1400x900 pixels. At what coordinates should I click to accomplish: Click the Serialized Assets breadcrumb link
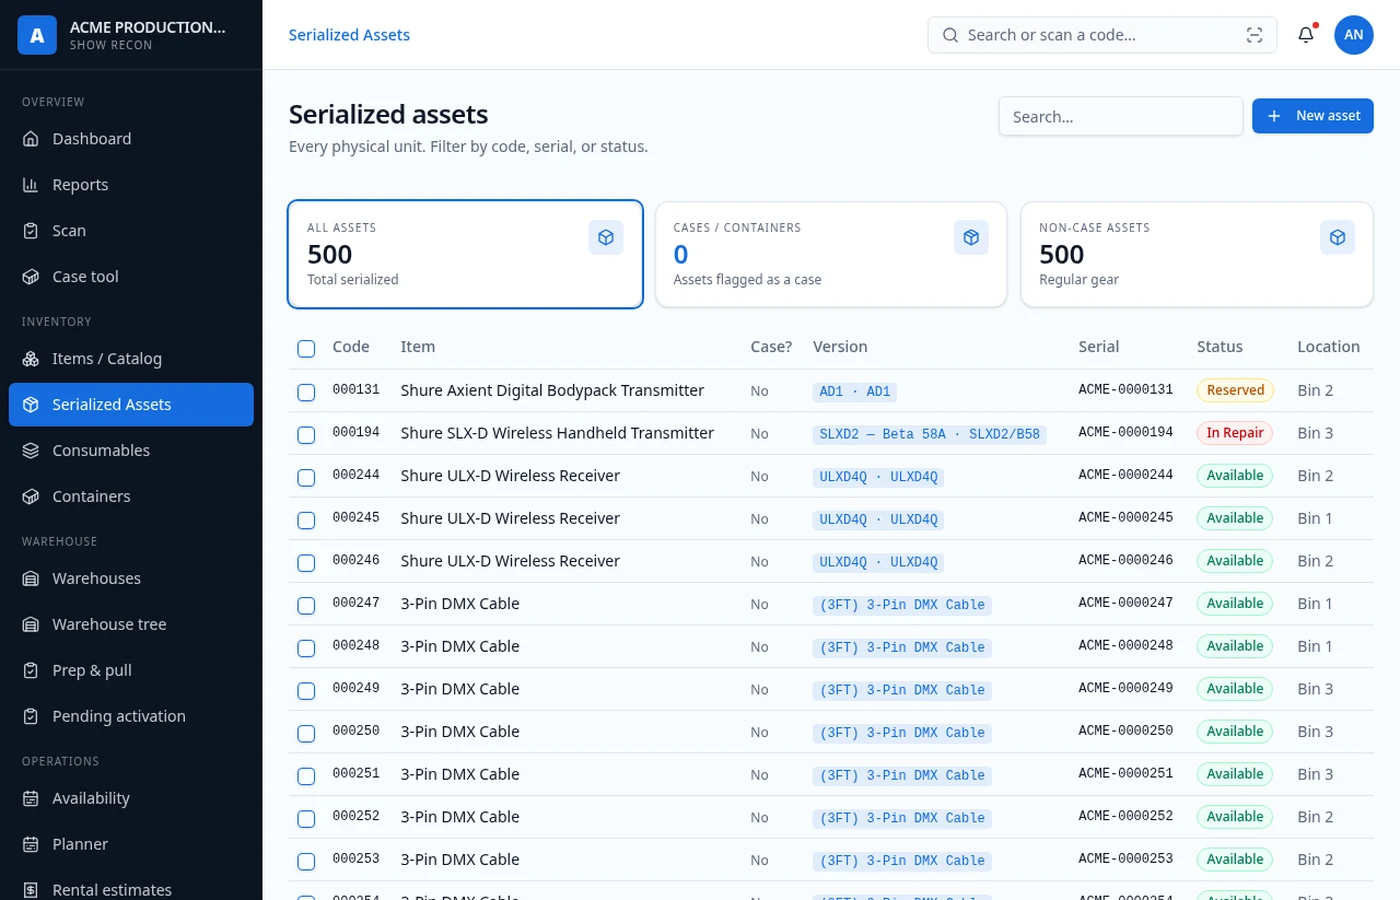click(x=349, y=35)
